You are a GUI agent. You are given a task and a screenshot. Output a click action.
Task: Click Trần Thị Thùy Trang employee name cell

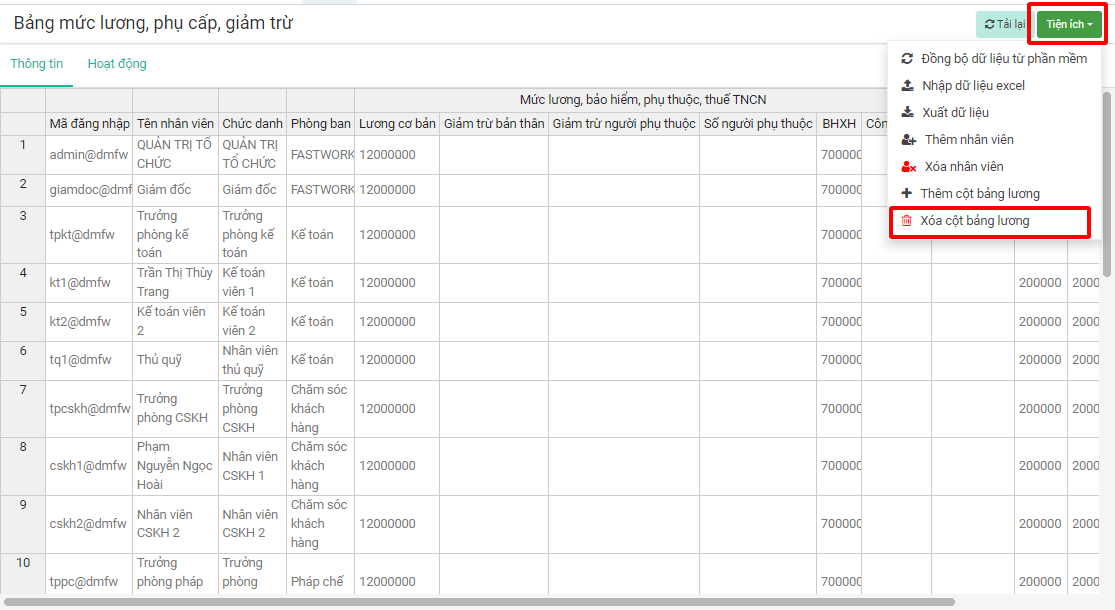point(175,283)
